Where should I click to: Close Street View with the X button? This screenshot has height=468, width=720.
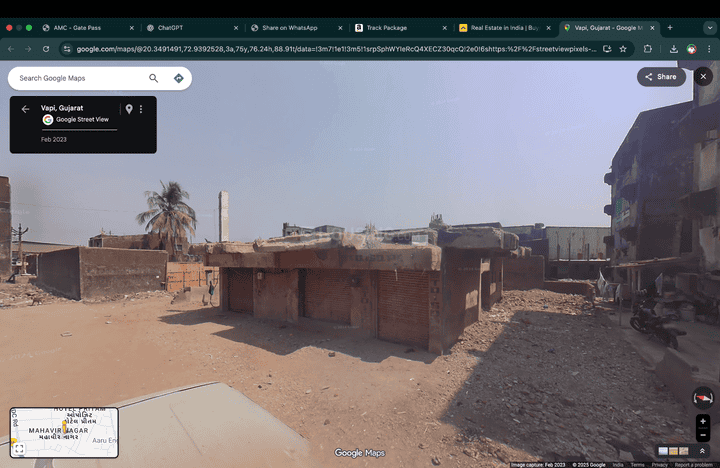tap(703, 77)
